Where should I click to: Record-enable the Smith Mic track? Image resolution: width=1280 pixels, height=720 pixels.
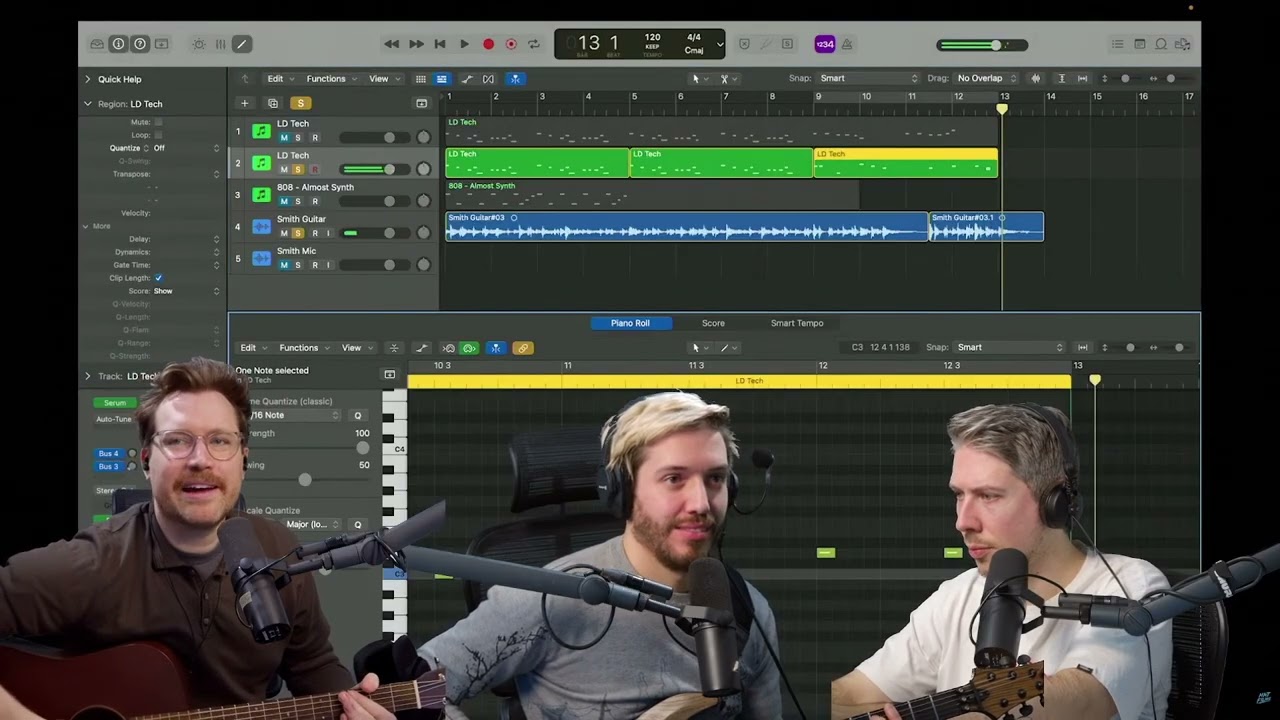(x=314, y=265)
